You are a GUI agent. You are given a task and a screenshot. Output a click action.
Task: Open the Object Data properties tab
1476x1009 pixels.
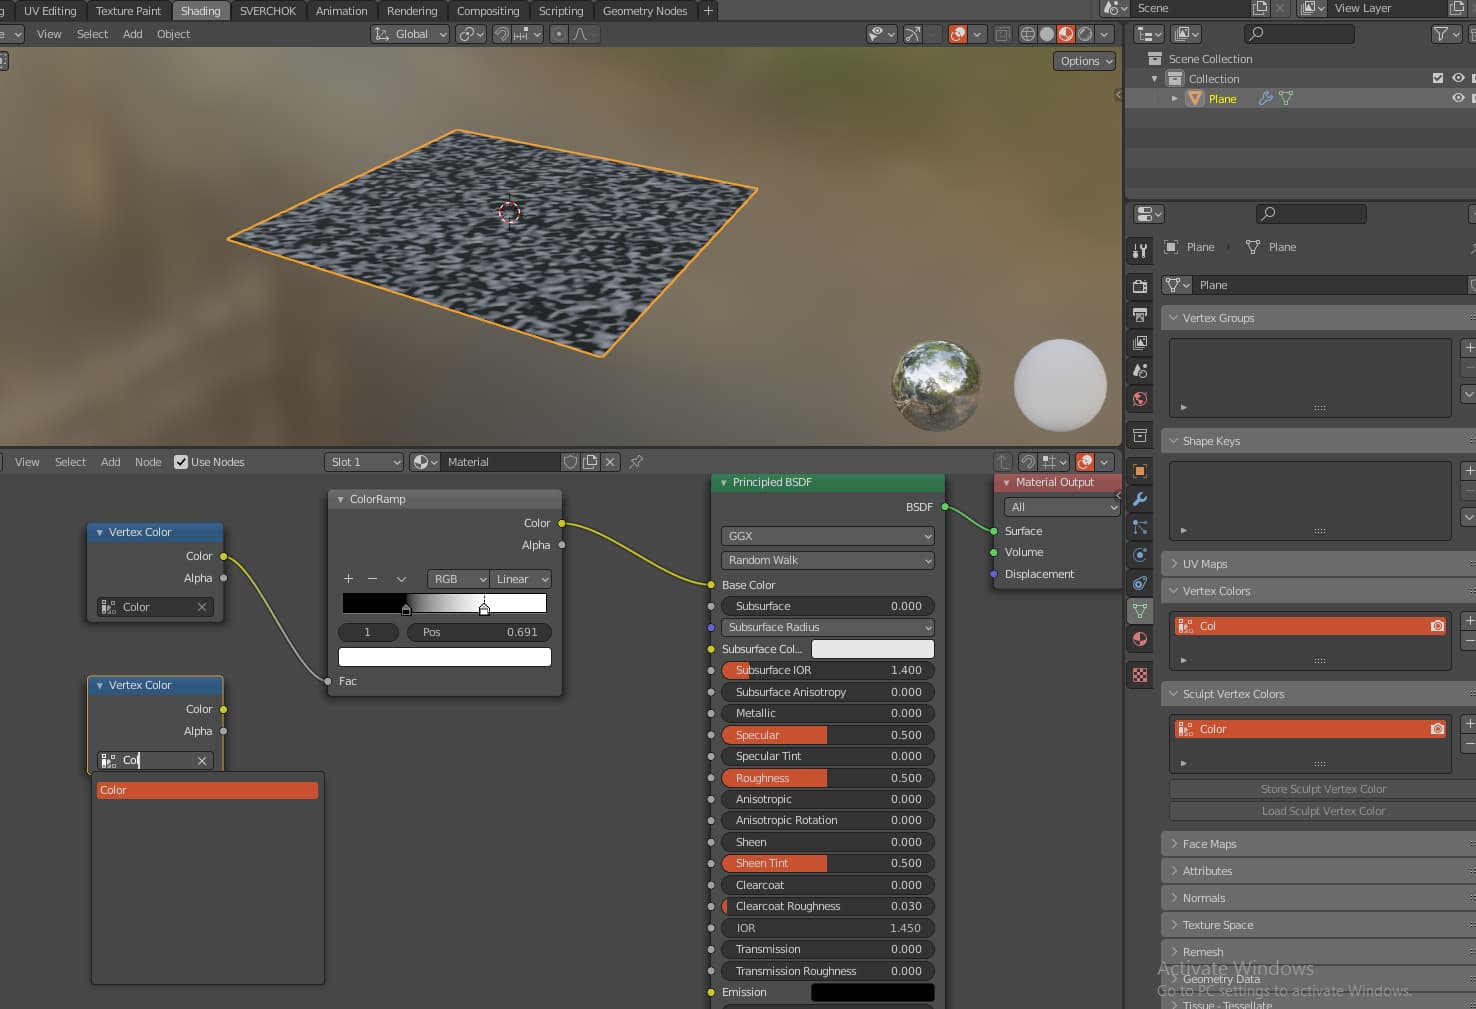(x=1139, y=611)
